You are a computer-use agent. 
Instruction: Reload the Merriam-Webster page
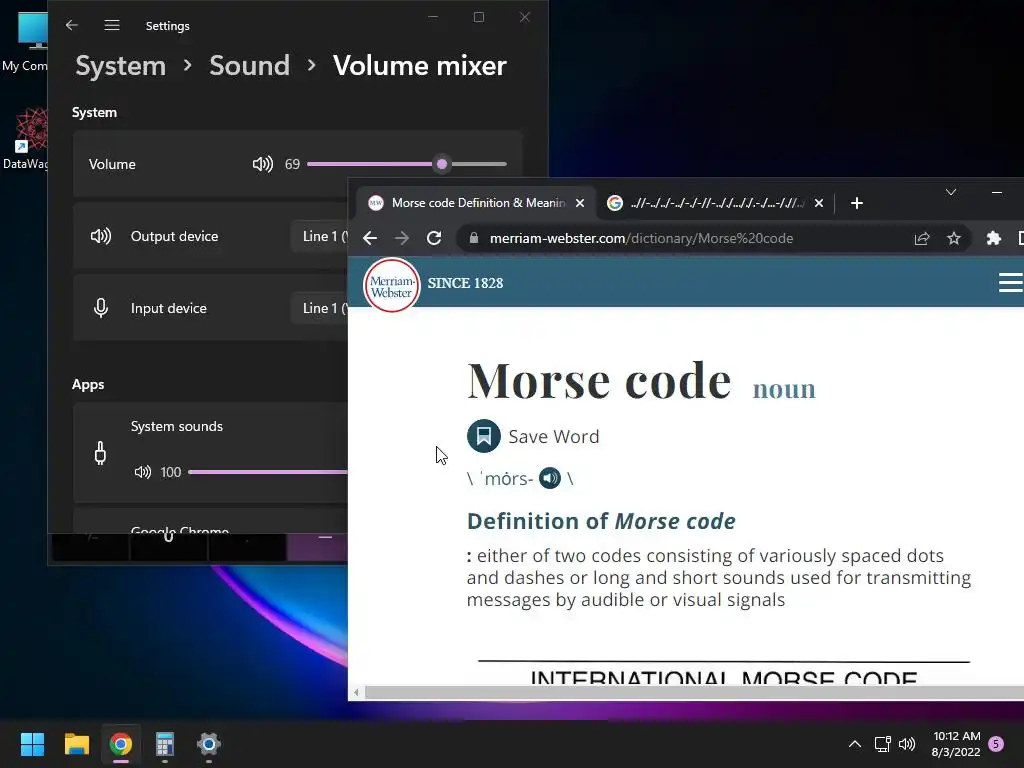434,238
